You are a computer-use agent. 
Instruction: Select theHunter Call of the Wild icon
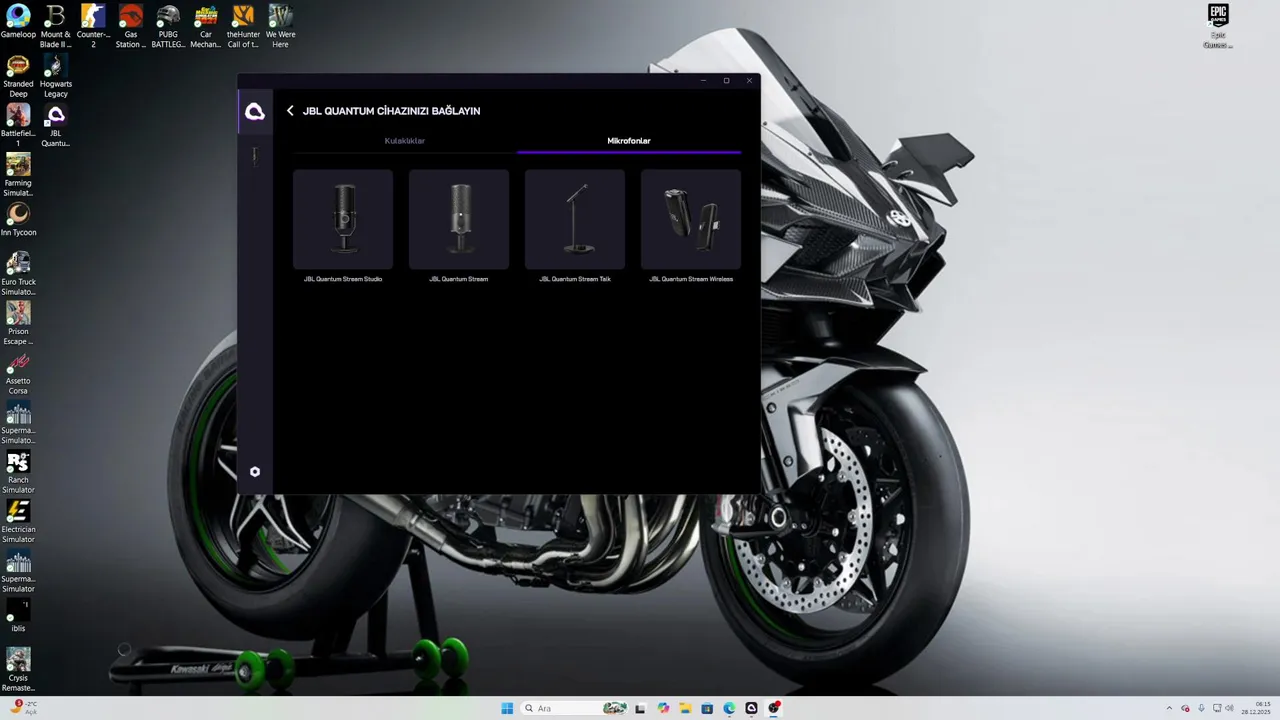243,26
